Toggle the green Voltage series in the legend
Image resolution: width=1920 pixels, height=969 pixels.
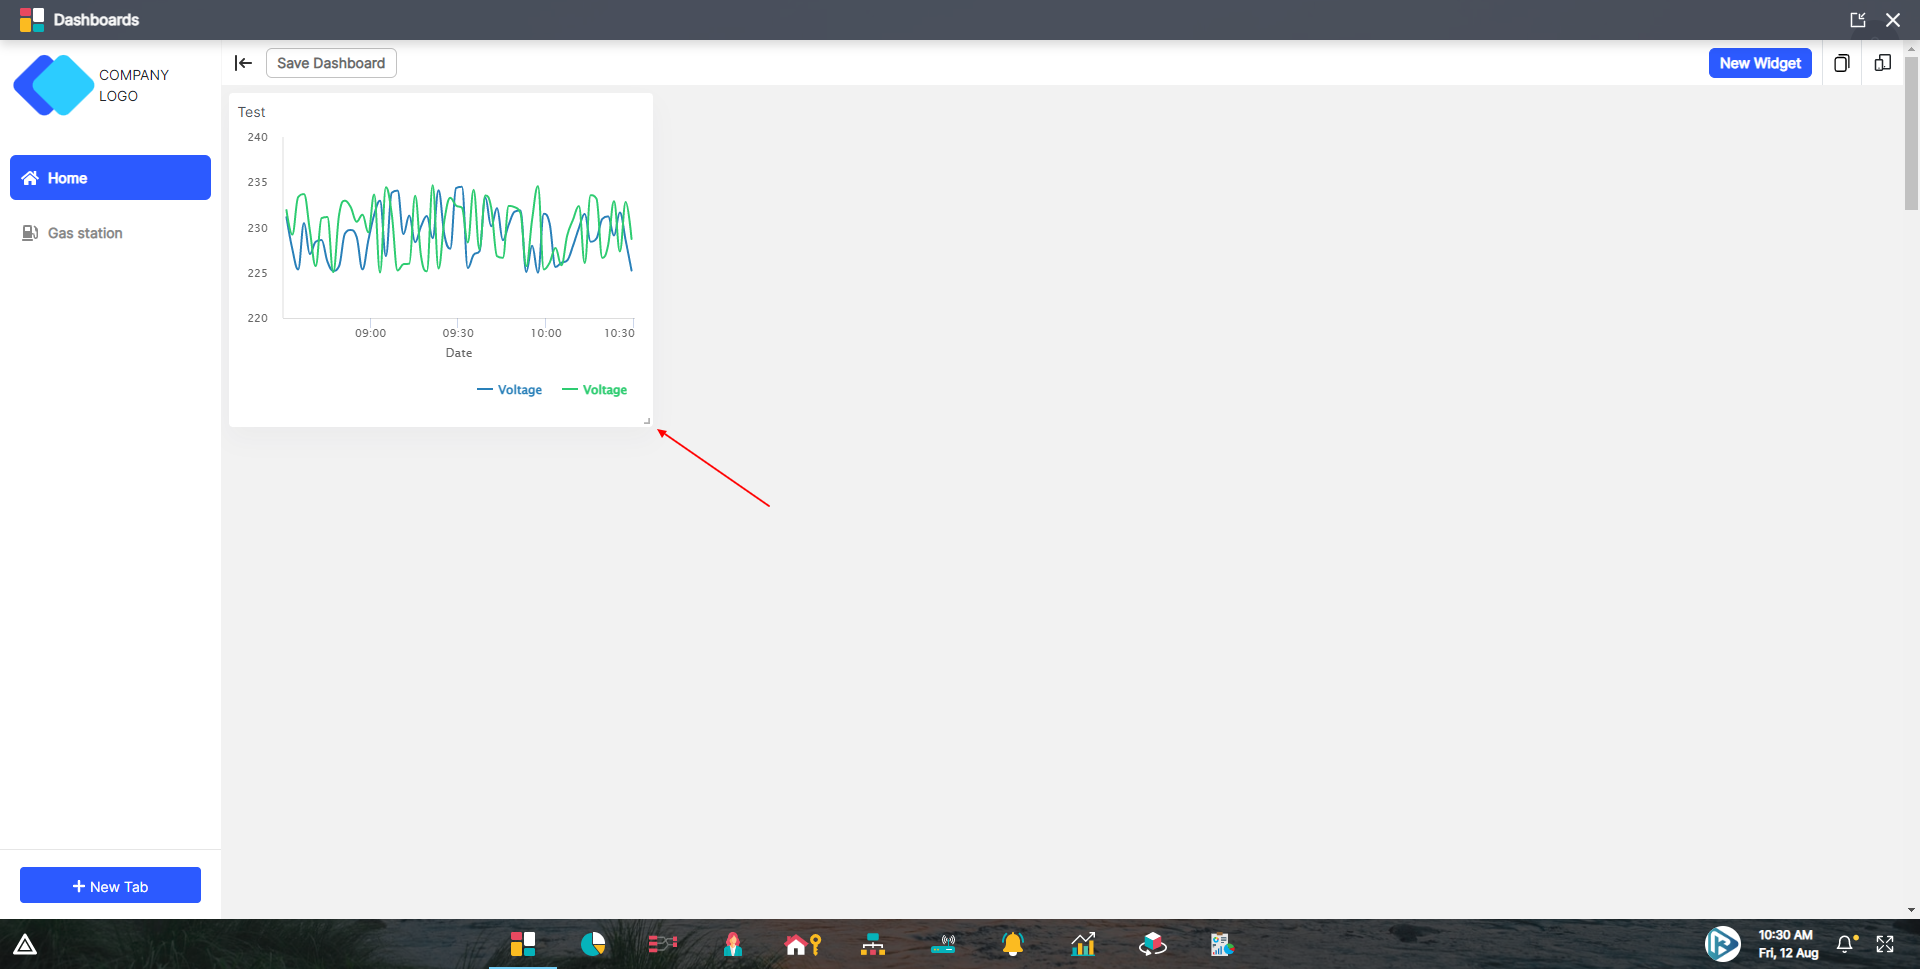click(596, 389)
